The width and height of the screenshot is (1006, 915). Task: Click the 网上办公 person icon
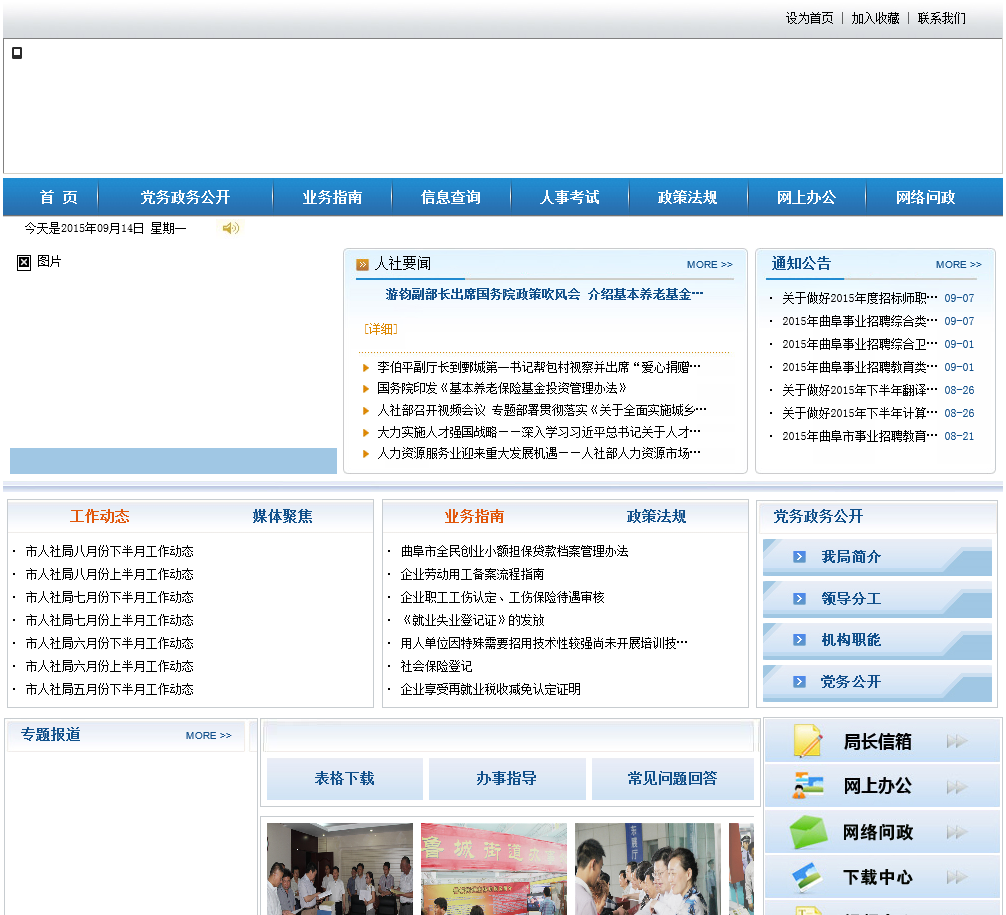(x=807, y=786)
